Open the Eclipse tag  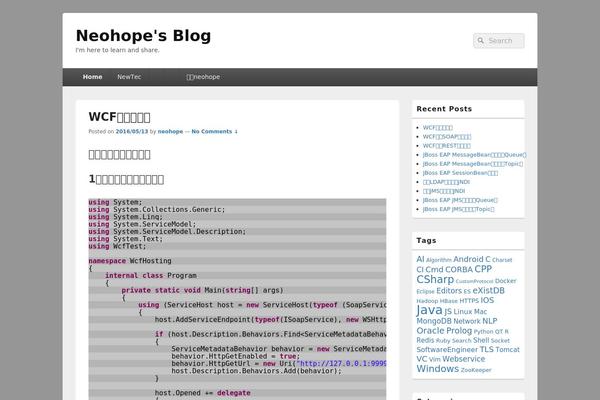(425, 292)
